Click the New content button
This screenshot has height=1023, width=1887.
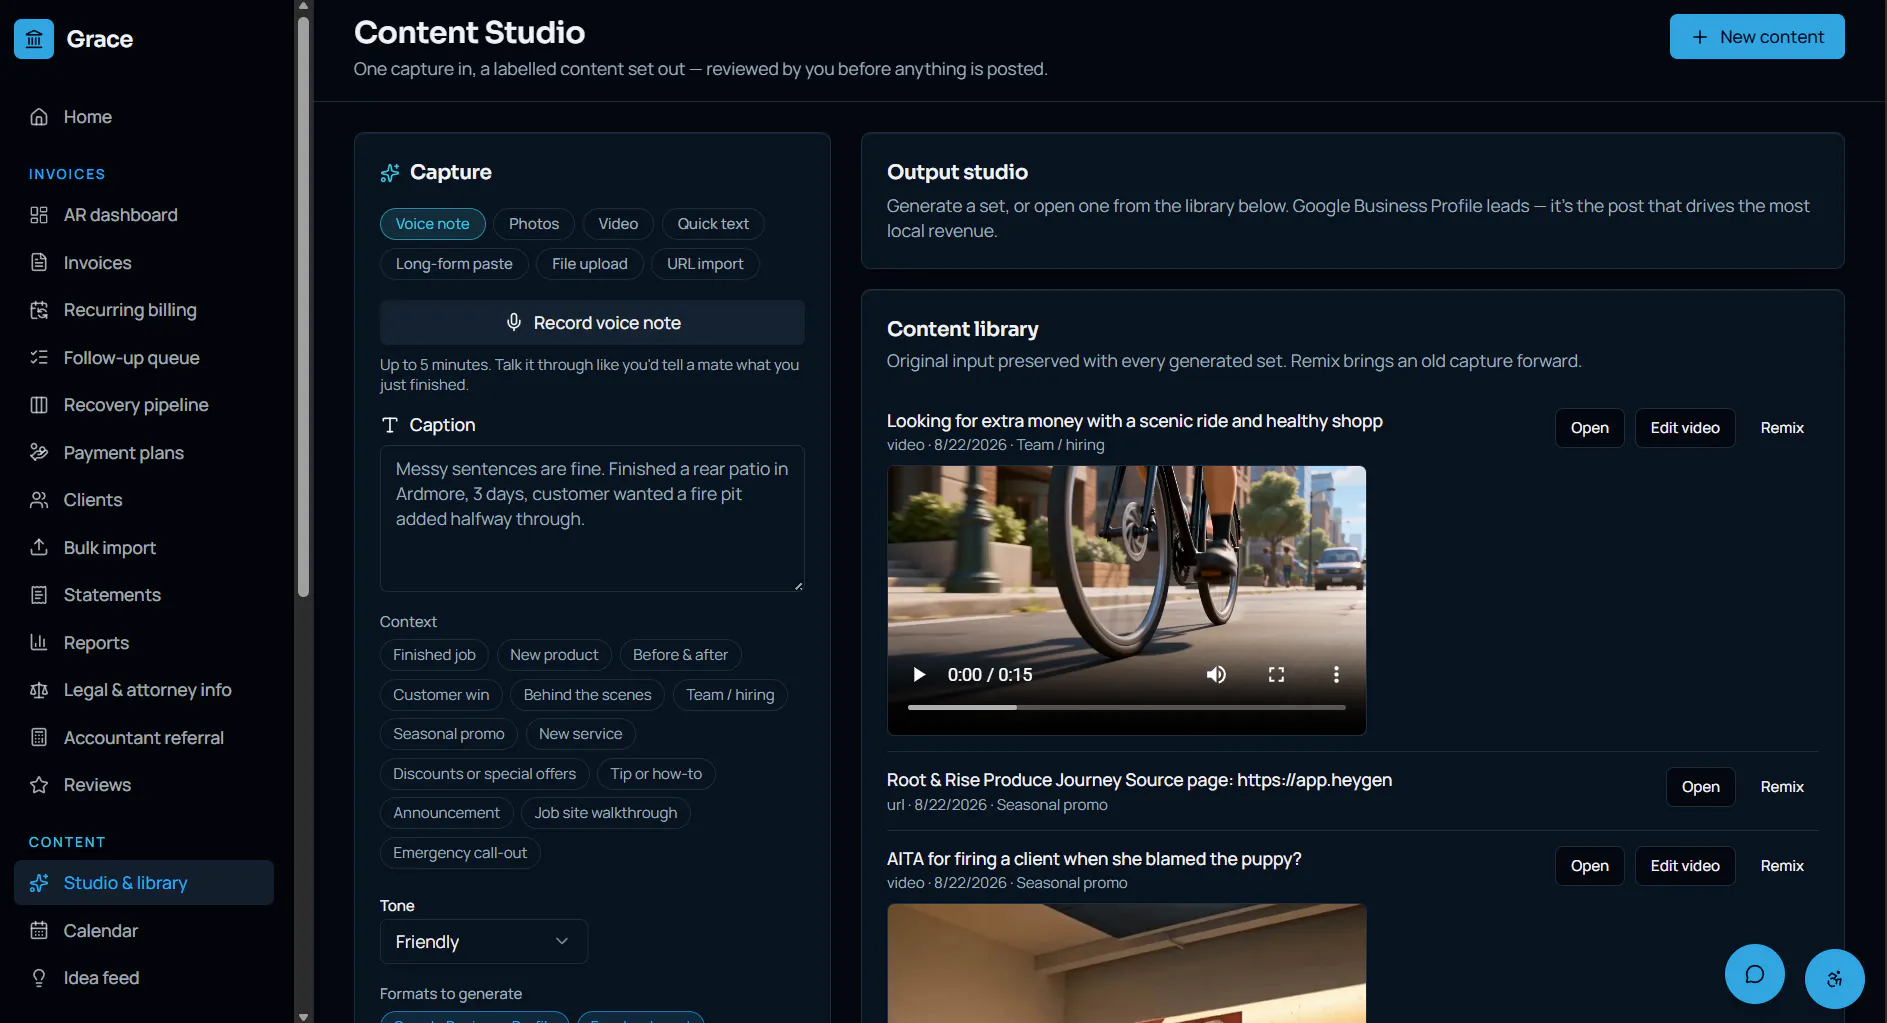click(x=1757, y=37)
